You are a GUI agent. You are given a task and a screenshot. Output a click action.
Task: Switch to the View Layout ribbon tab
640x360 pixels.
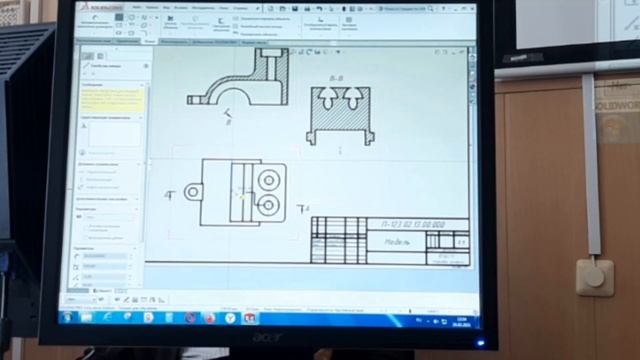[x=93, y=42]
